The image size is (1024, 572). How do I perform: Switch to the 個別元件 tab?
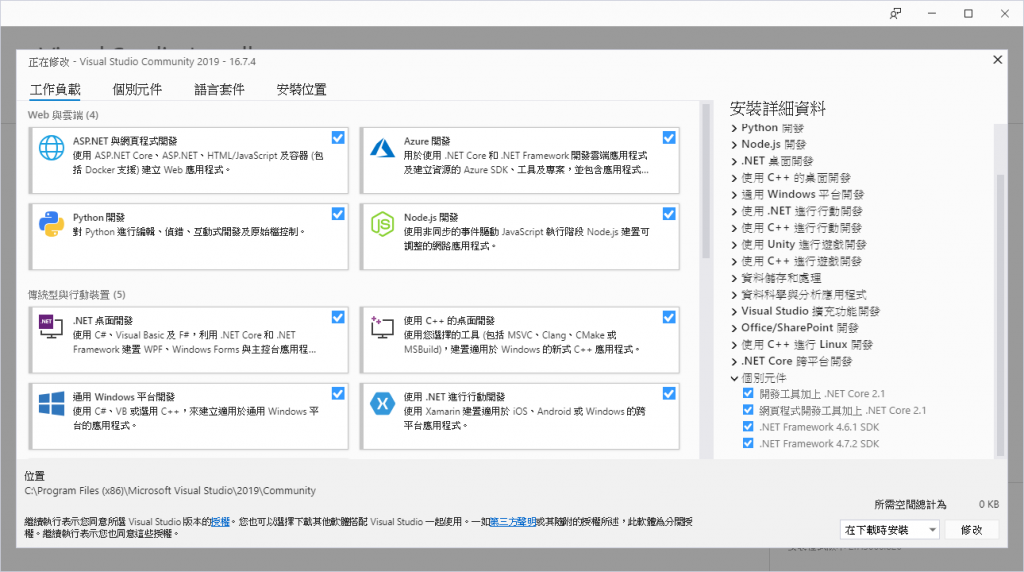(137, 89)
